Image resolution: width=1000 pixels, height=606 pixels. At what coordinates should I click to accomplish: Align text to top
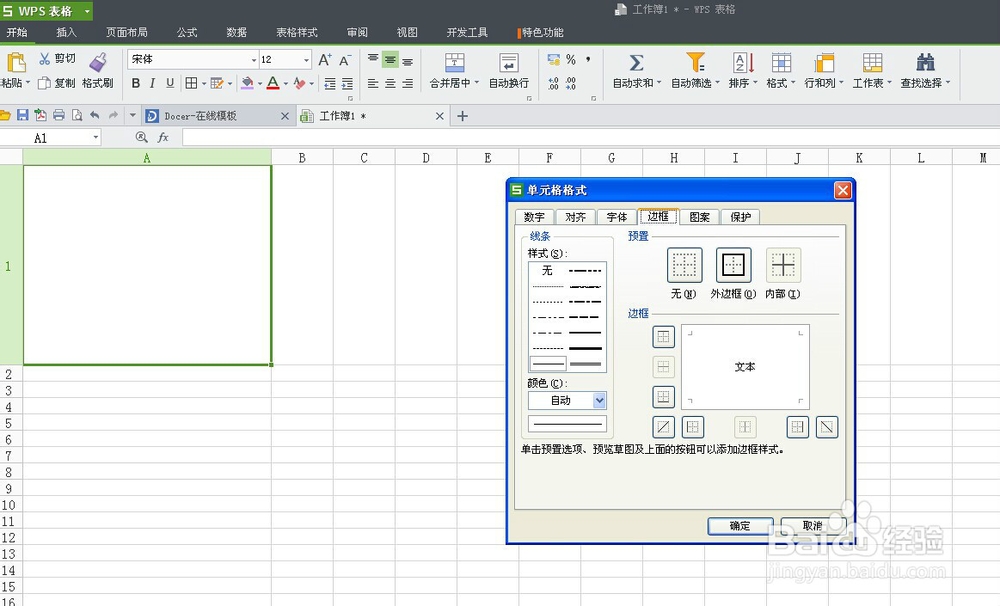(x=373, y=60)
